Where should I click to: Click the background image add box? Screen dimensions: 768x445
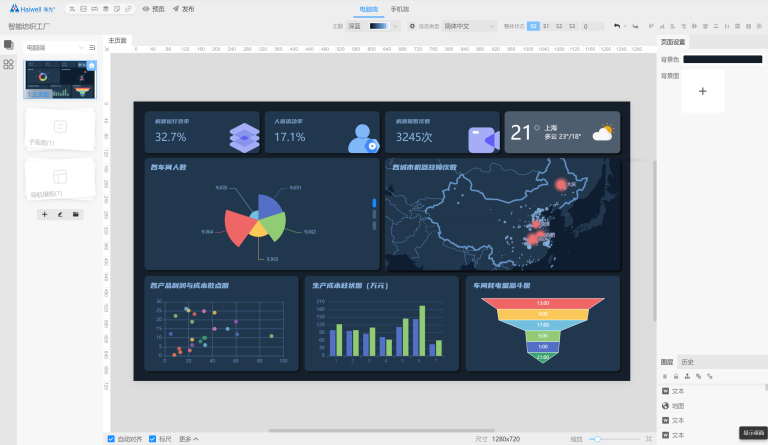pos(702,91)
